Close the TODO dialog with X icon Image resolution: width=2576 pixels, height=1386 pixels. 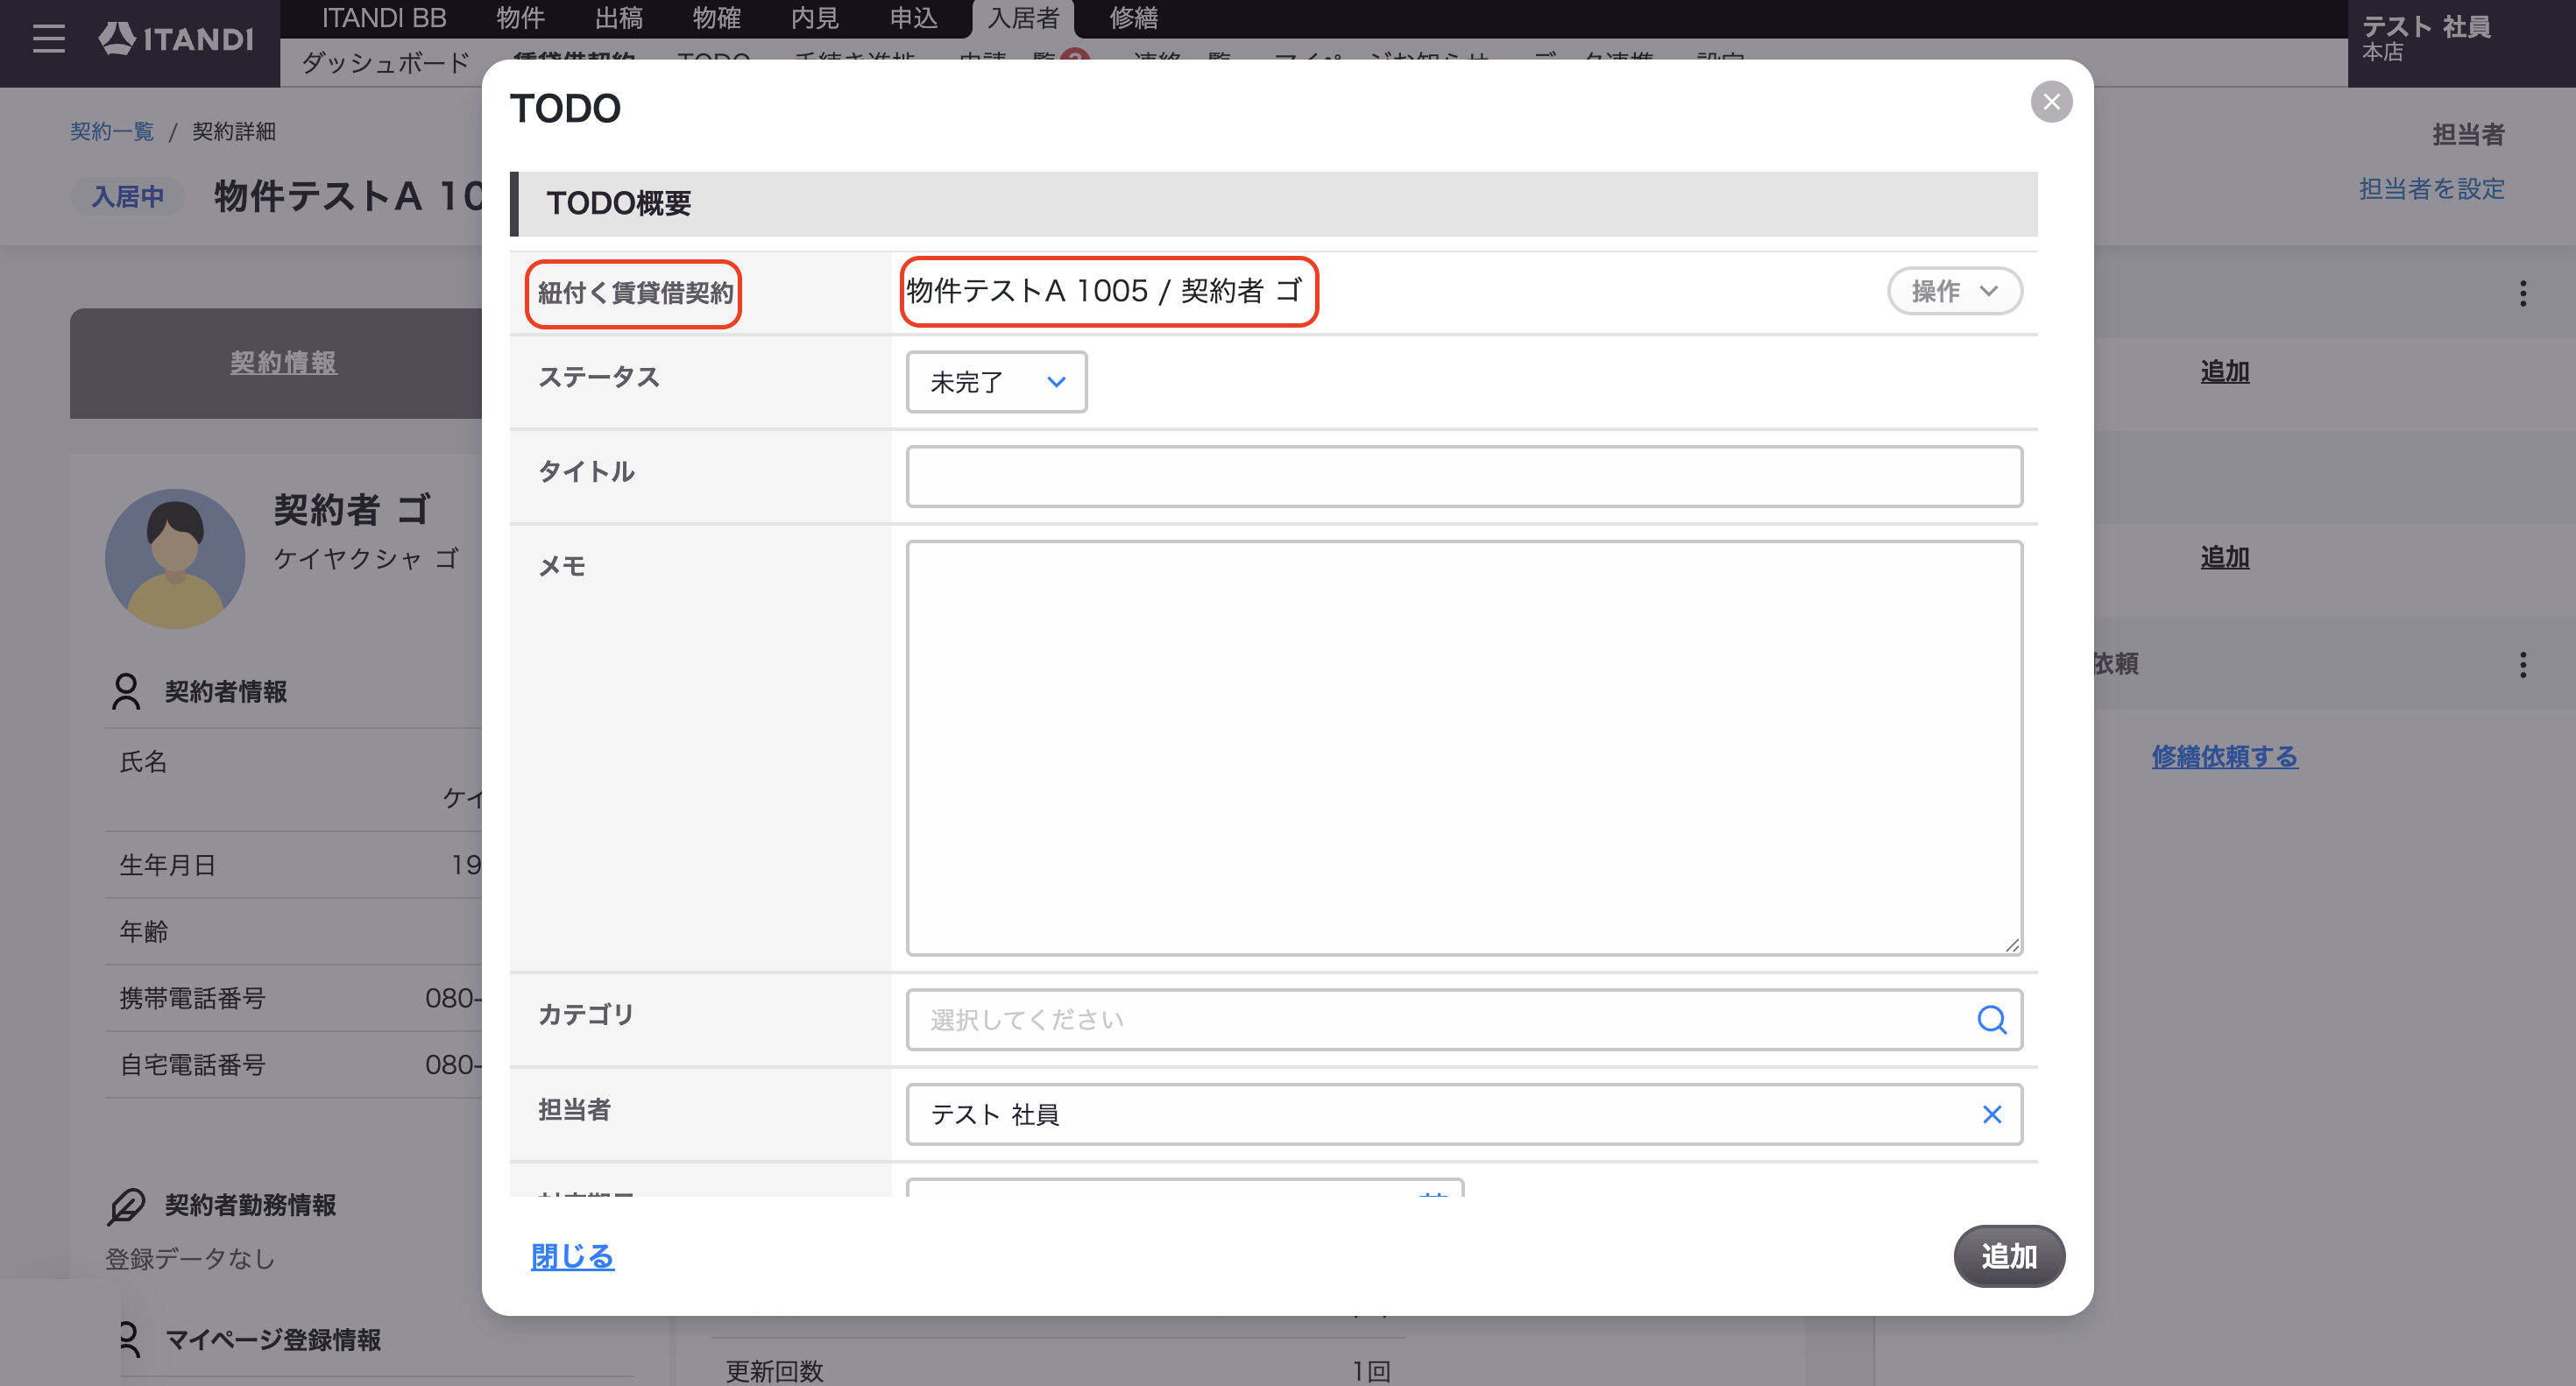2051,102
